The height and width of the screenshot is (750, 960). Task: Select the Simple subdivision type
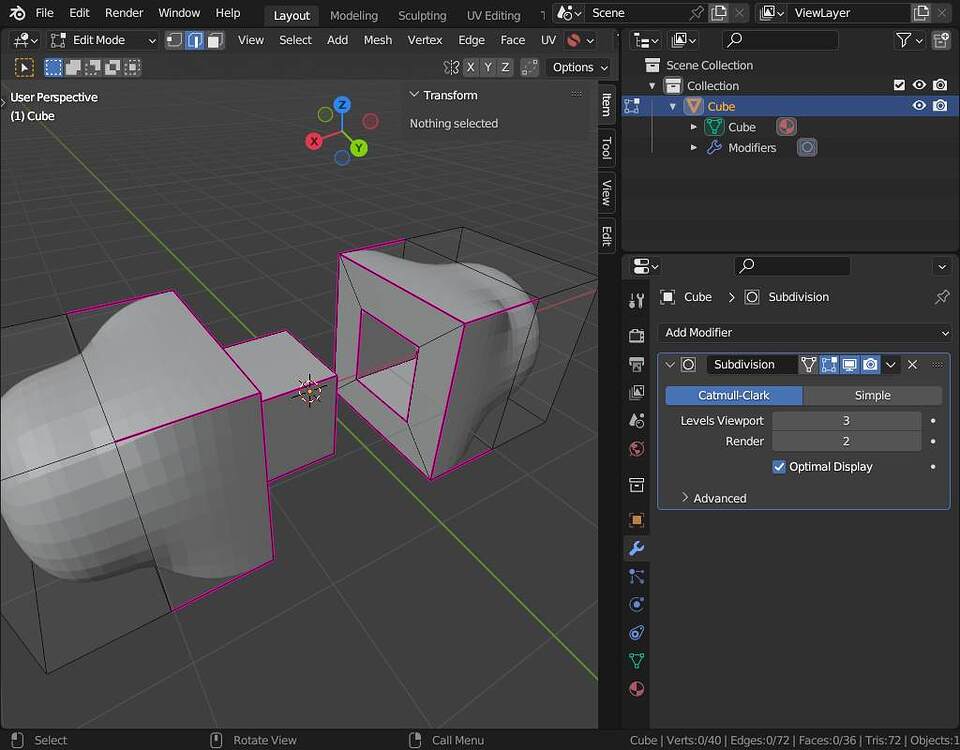pyautogui.click(x=872, y=396)
